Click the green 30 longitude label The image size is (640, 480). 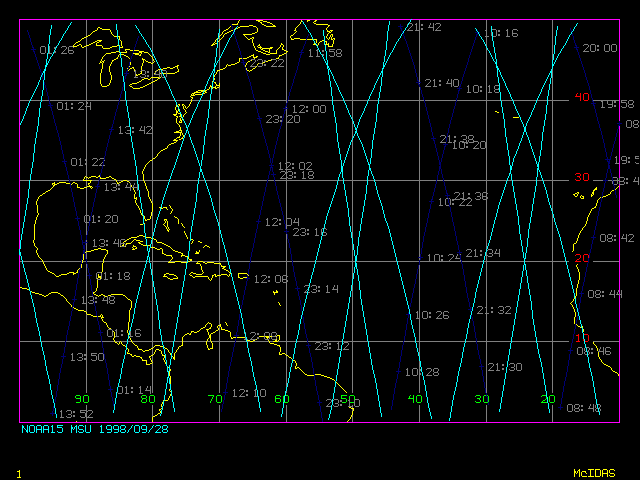click(x=482, y=399)
